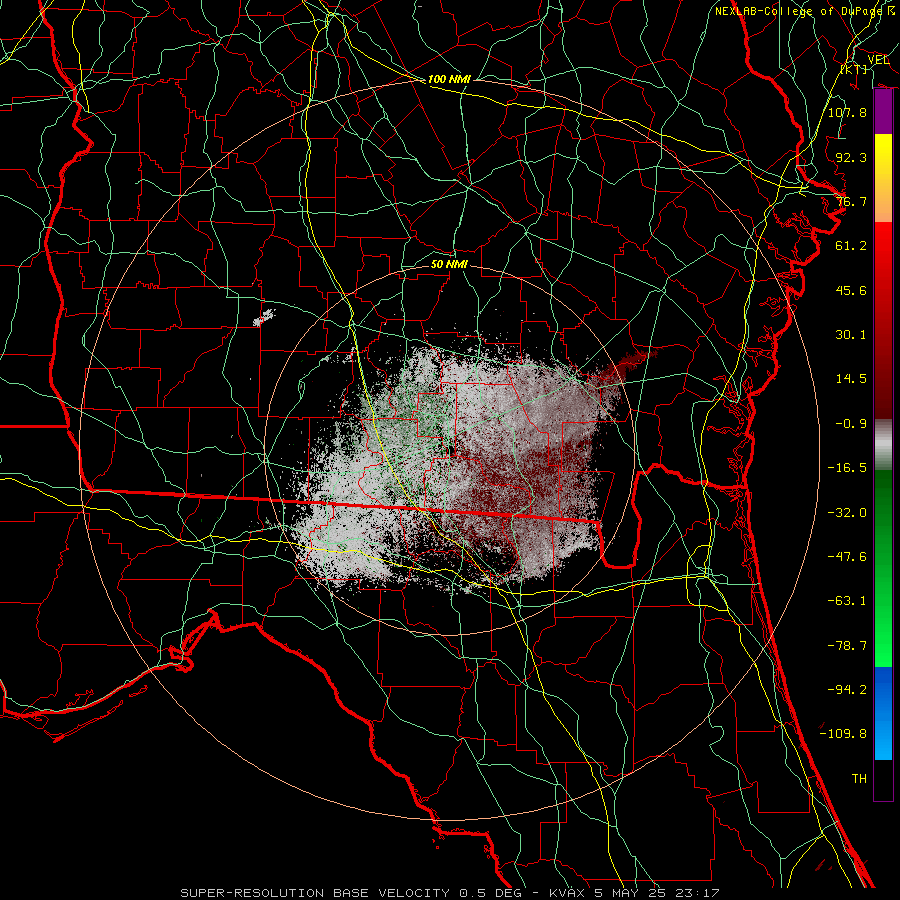The width and height of the screenshot is (900, 900).
Task: Click the 61.2 legend value
Action: tap(851, 246)
